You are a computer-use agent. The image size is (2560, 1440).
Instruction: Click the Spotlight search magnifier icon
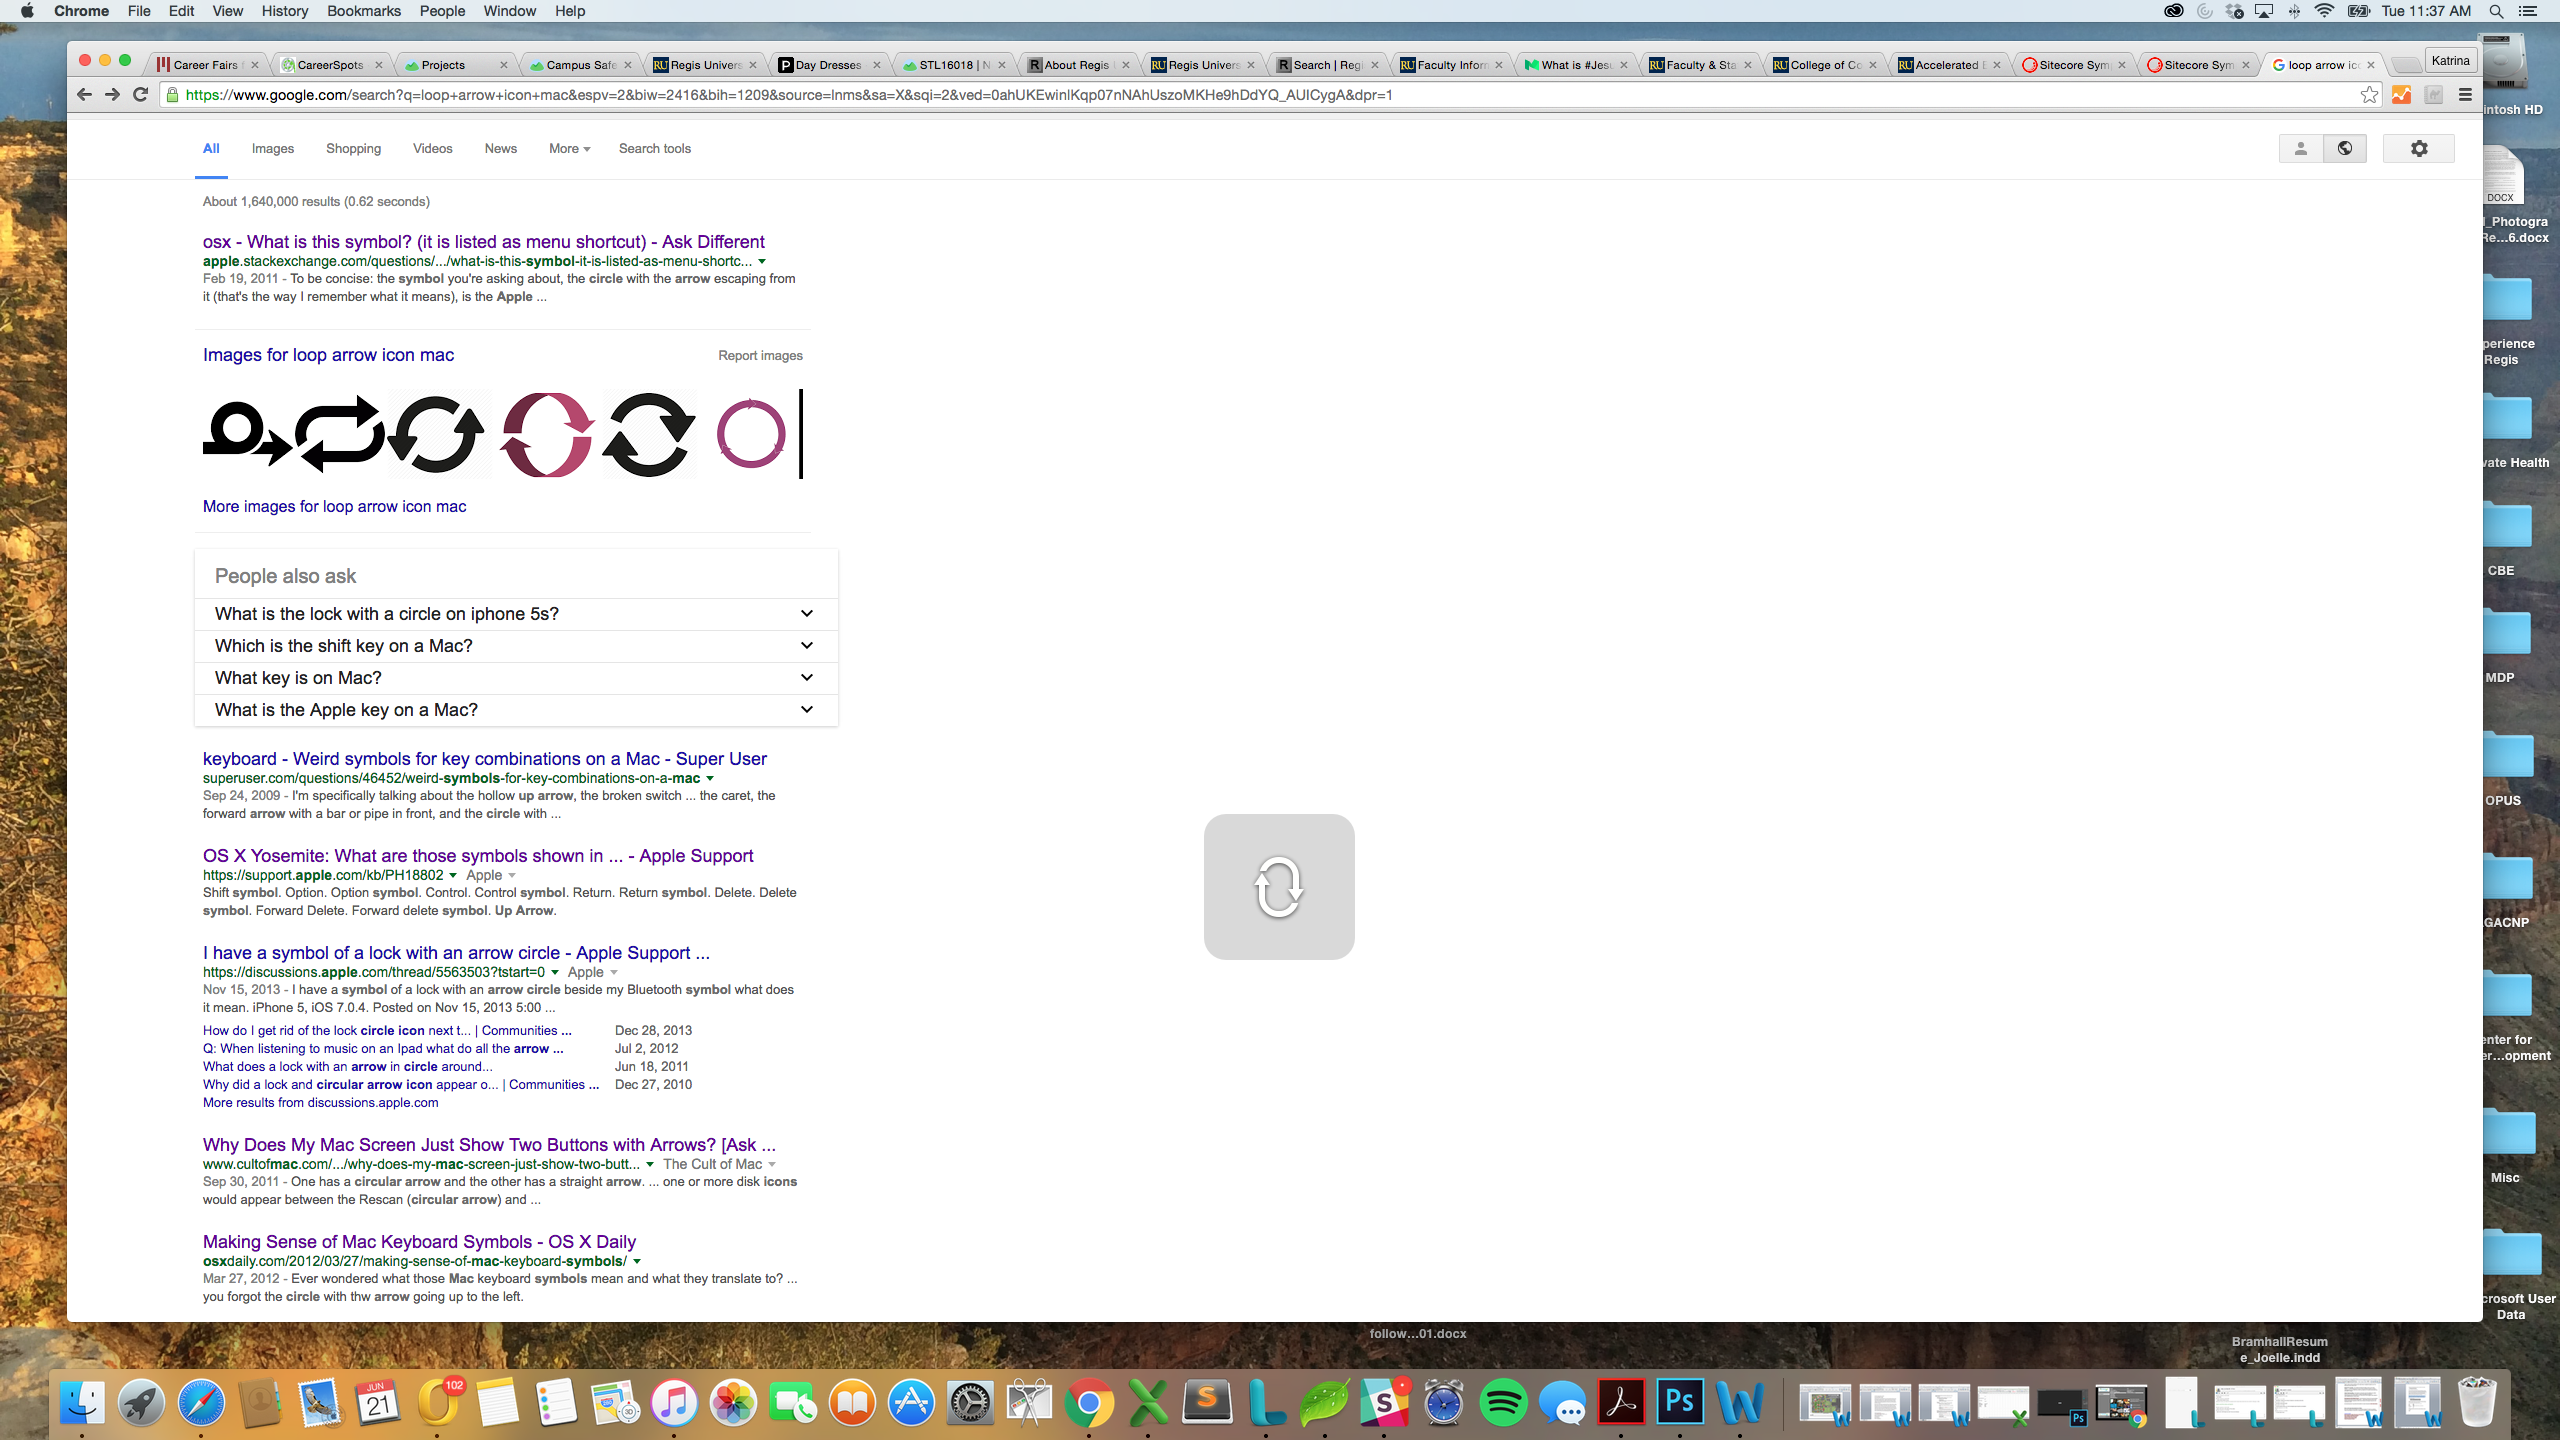(2496, 11)
